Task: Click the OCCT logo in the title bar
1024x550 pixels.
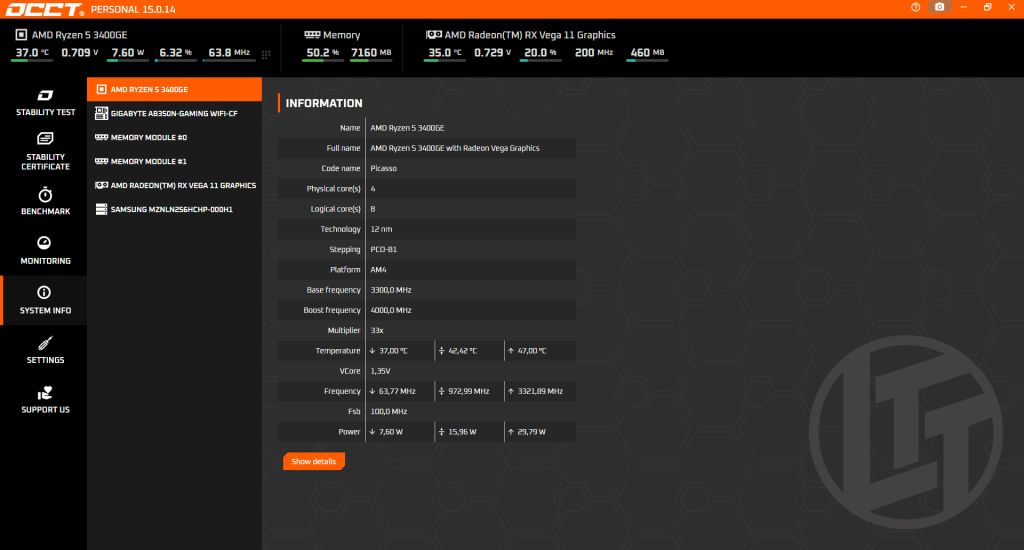Action: click(44, 9)
